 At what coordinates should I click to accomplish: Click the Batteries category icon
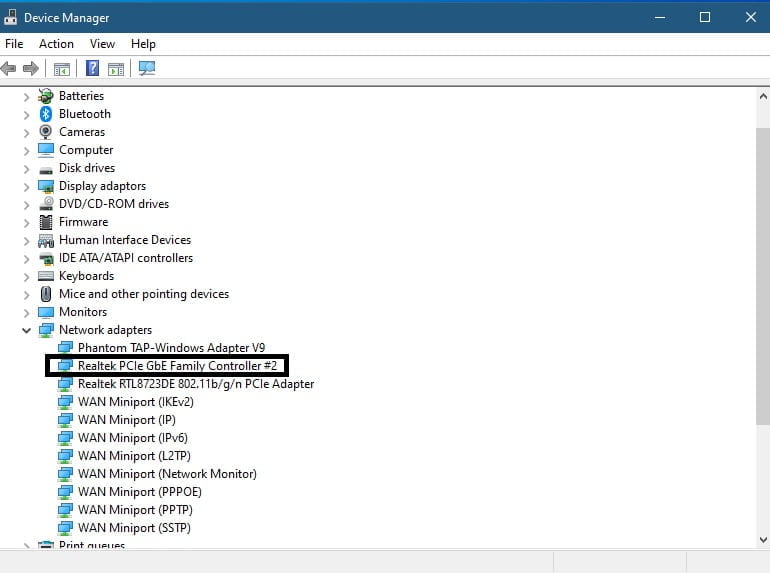tap(46, 96)
